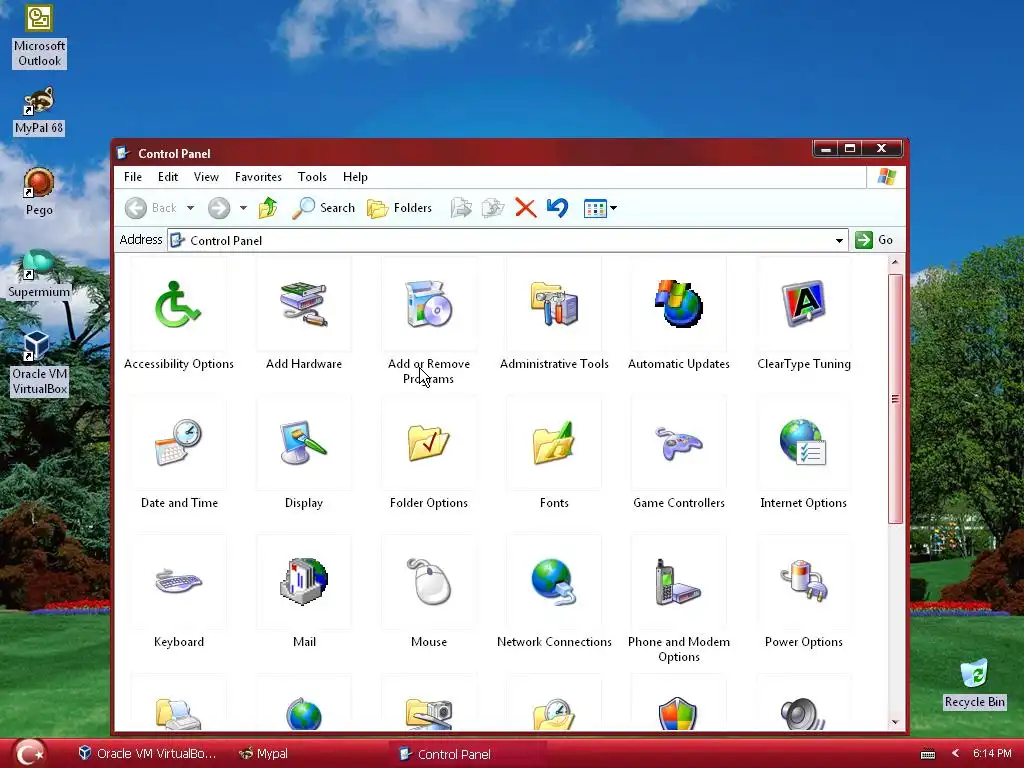Image resolution: width=1024 pixels, height=768 pixels.
Task: Click the Copy To toolbar icon
Action: pos(493,208)
